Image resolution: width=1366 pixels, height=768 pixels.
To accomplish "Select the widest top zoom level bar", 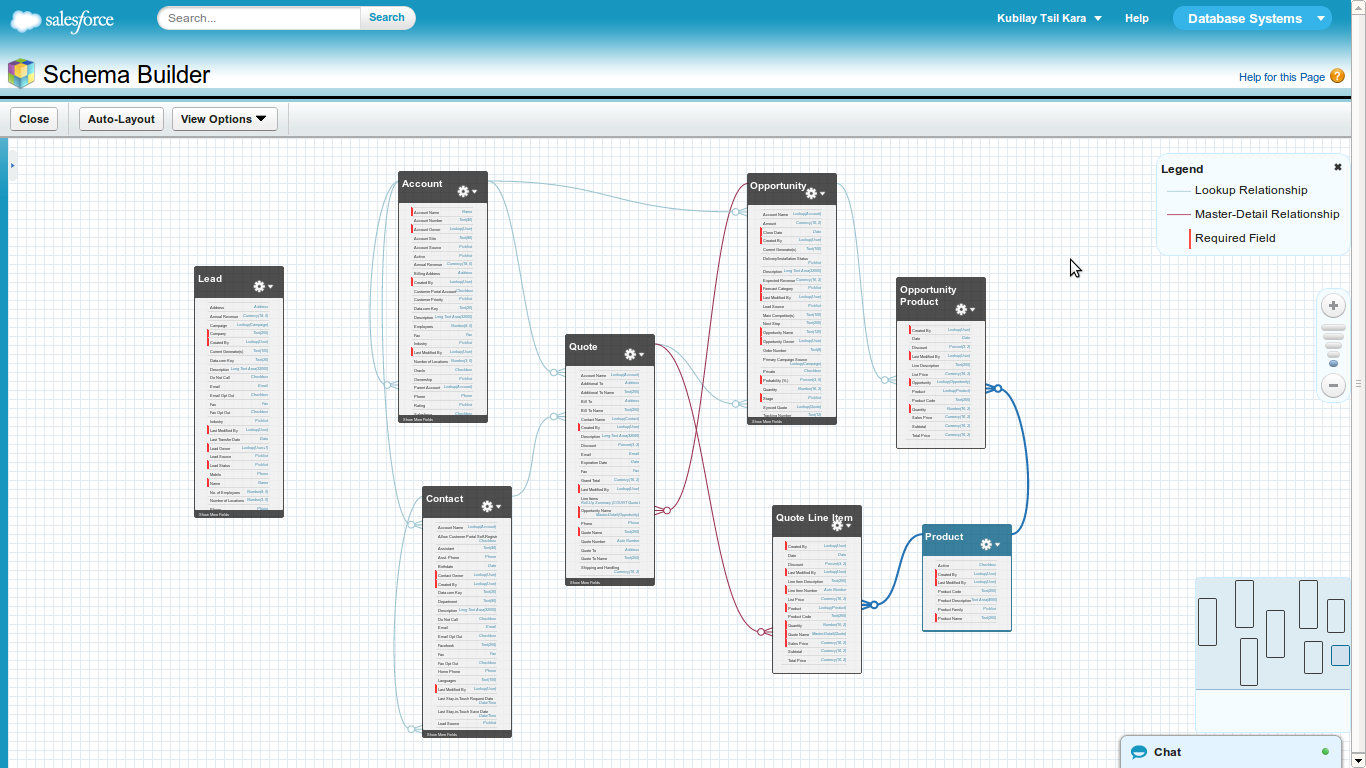I will [1333, 328].
